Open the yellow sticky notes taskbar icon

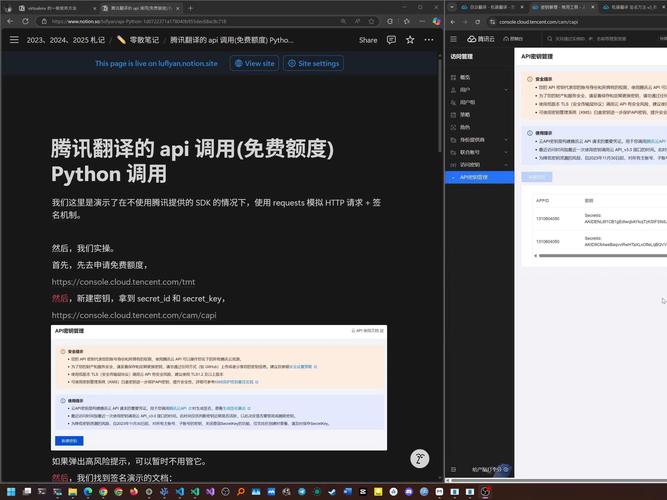(378, 492)
